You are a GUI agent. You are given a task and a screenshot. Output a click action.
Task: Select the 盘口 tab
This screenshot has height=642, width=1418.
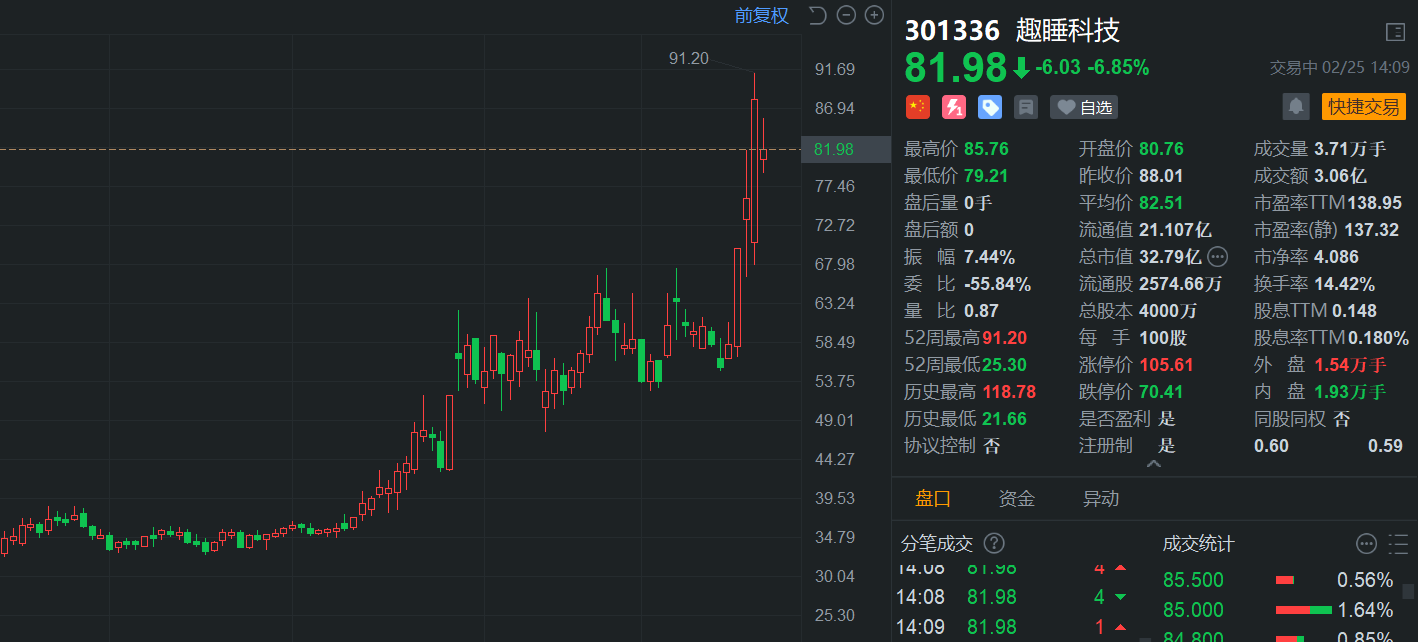933,499
